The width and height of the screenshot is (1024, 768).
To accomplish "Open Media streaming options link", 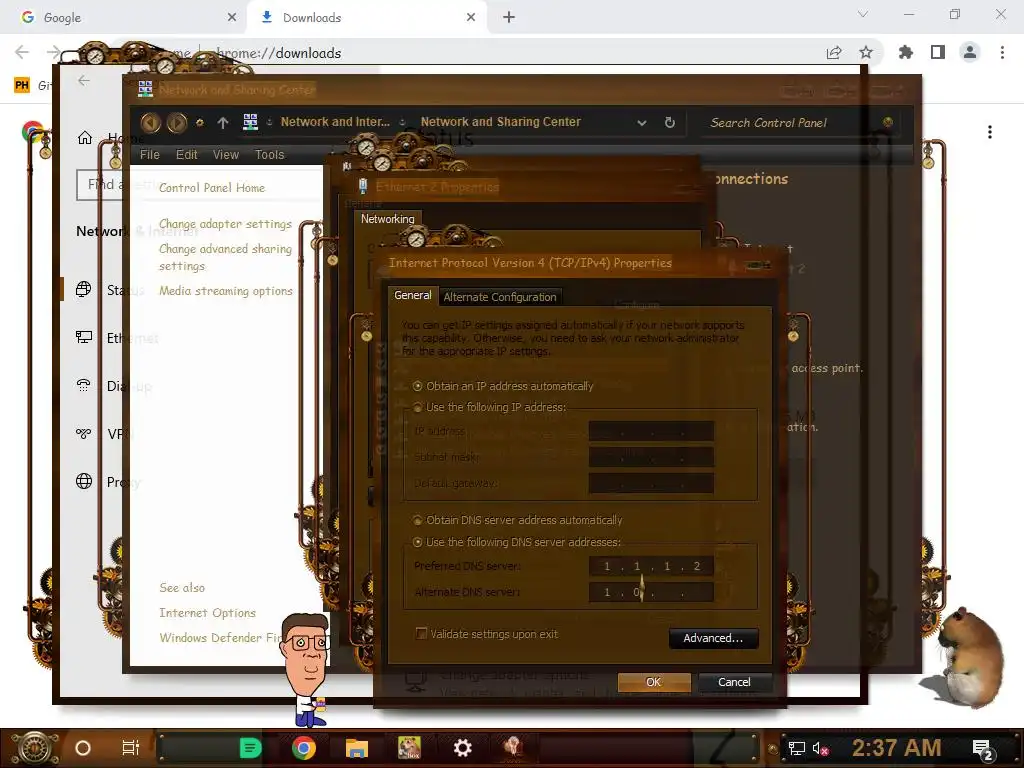I will click(x=226, y=291).
